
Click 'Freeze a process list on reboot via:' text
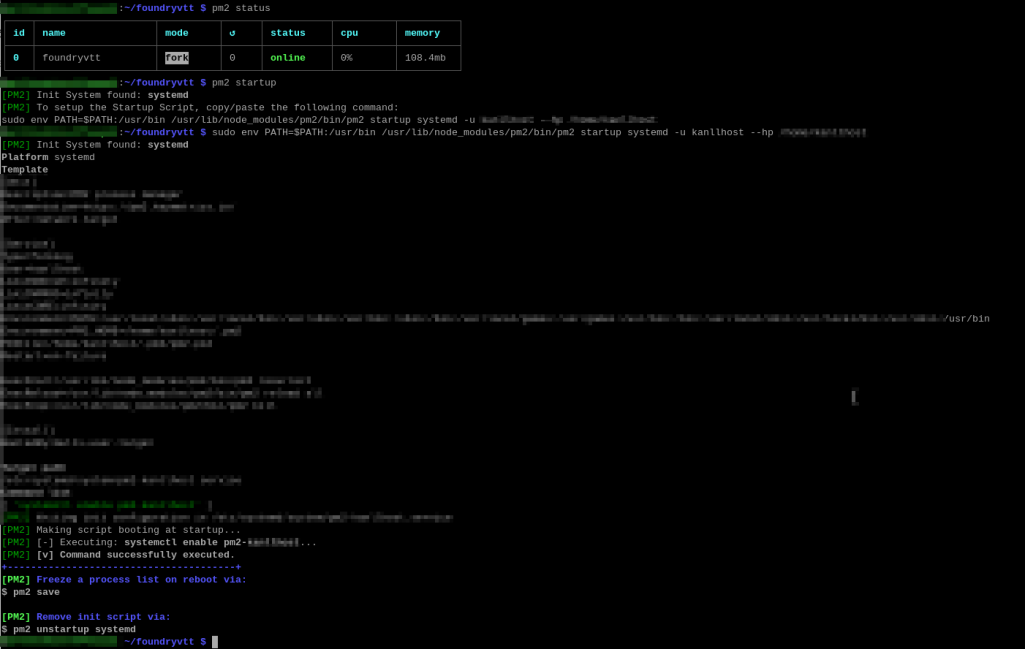(x=141, y=580)
